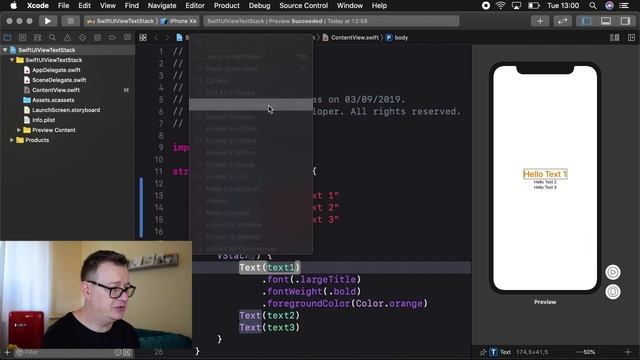Open Assets.xcassets
This screenshot has height=360, width=640.
[x=53, y=100]
